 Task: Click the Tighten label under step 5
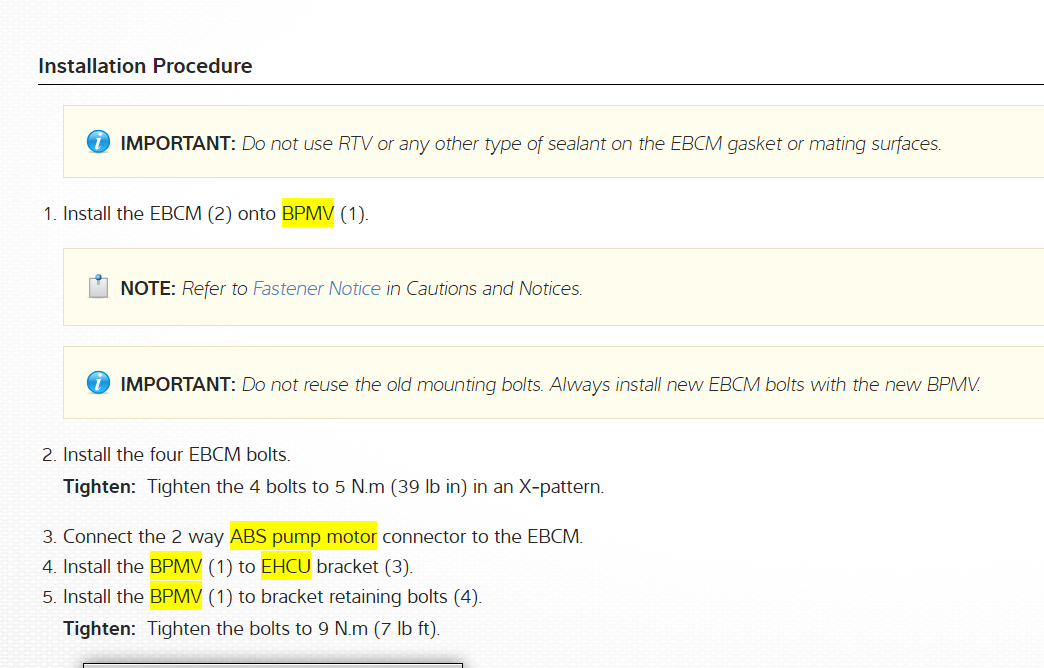99,629
